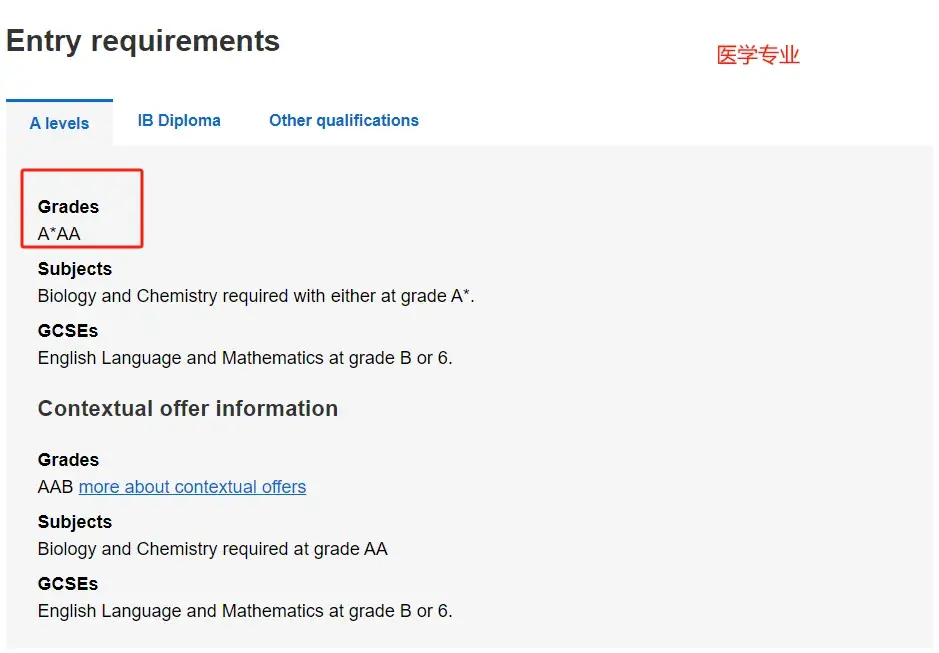The height and width of the screenshot is (653, 939).
Task: Select the A levels tab
Action: 59,123
